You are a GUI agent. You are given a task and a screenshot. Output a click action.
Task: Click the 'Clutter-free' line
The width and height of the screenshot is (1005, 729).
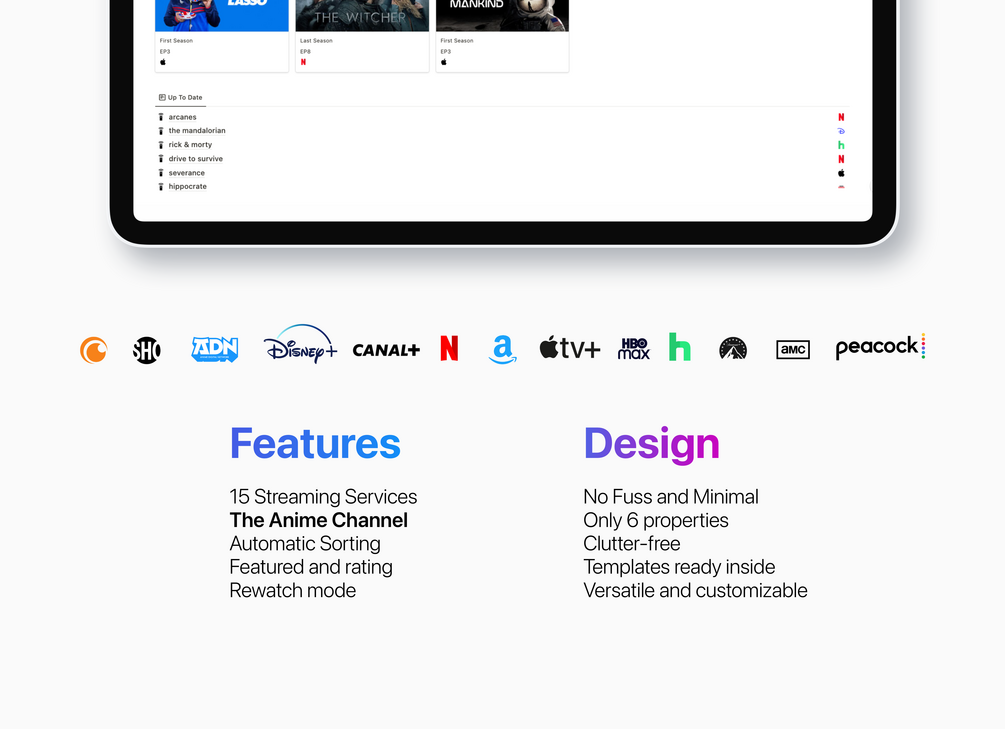(632, 544)
